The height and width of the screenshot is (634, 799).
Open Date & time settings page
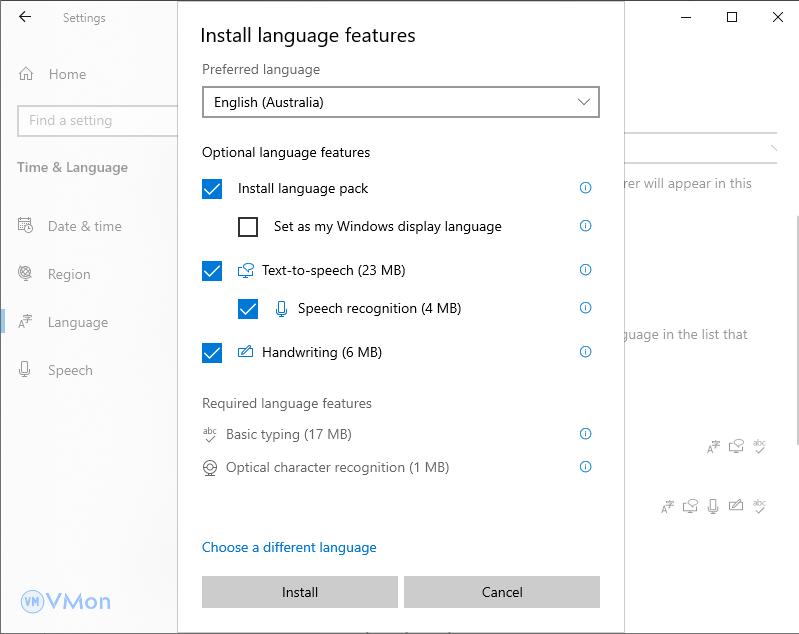84,226
